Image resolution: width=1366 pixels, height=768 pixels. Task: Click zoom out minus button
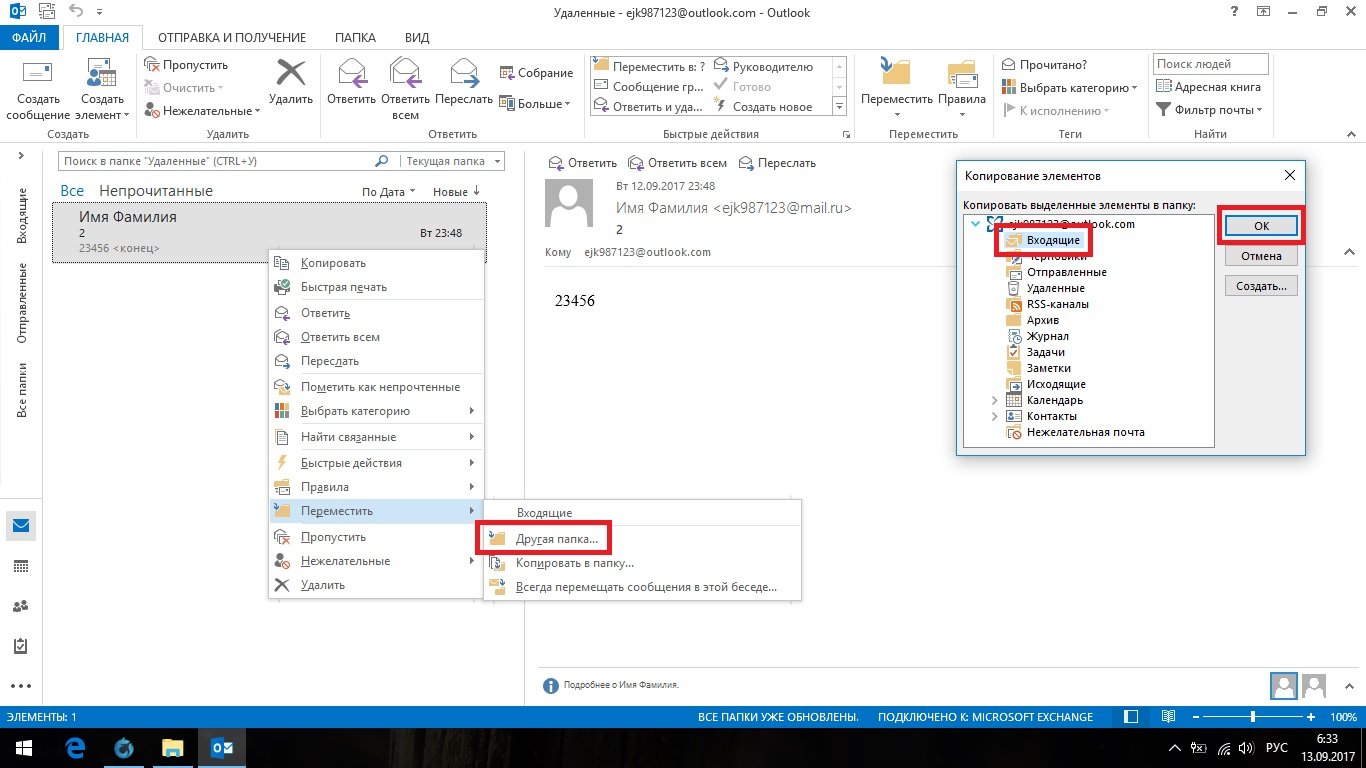pos(1195,717)
